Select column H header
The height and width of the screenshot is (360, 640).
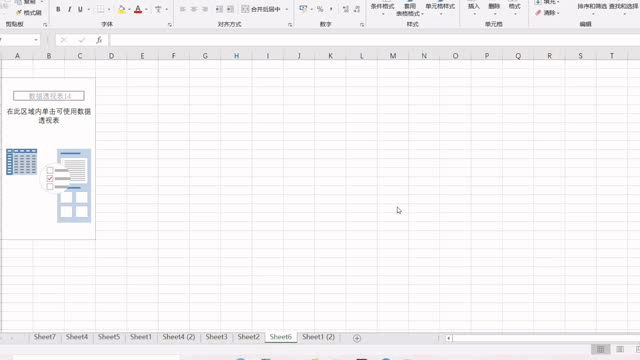pyautogui.click(x=236, y=56)
